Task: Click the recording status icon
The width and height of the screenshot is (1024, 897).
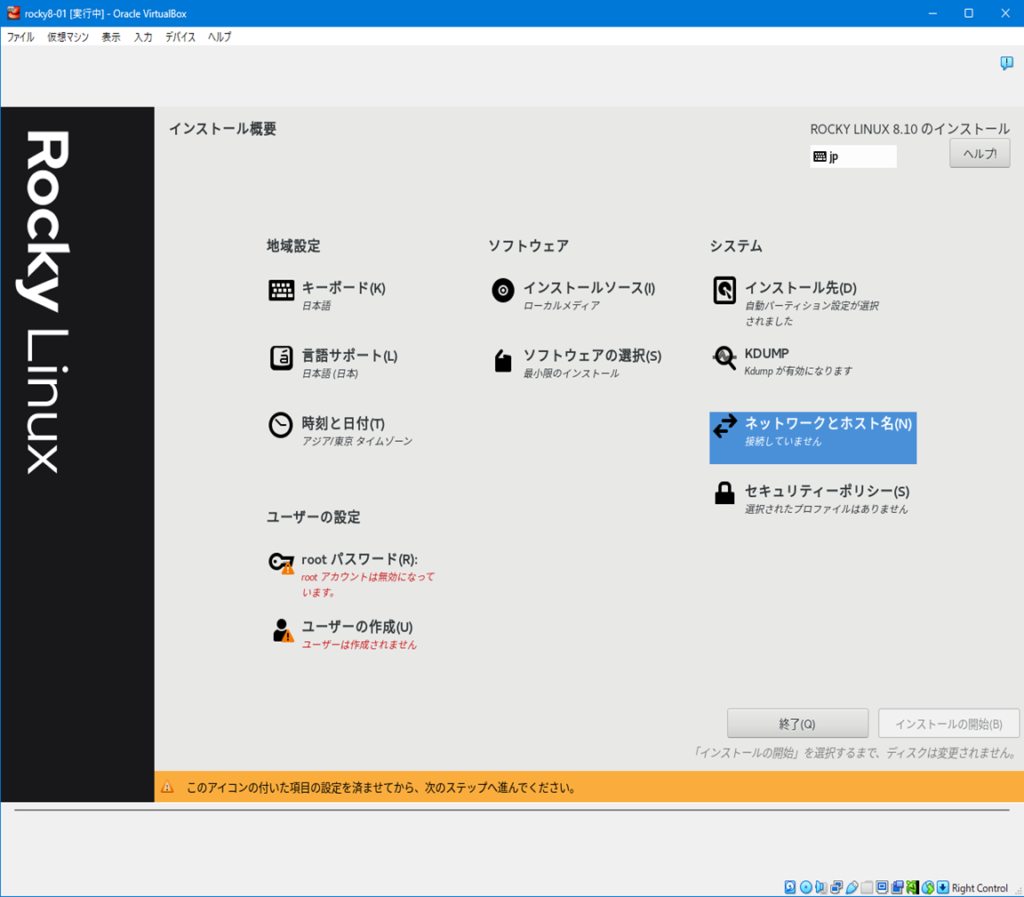Action: (897, 887)
